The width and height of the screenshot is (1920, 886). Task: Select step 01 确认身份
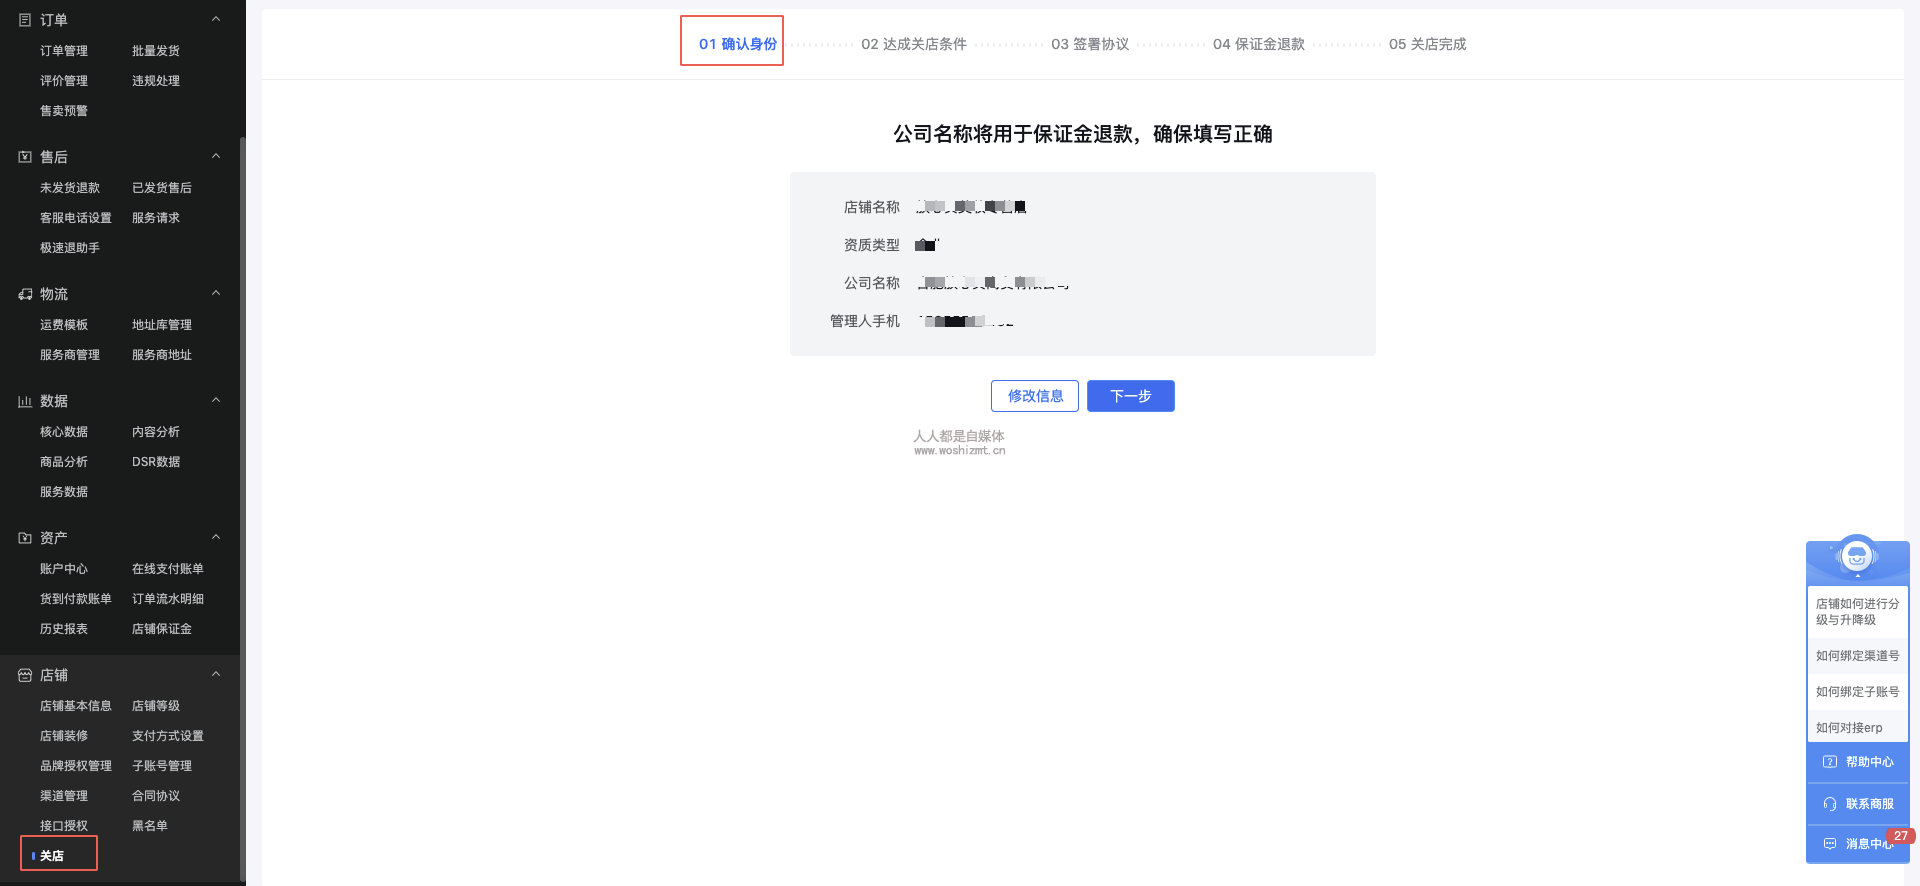[737, 44]
